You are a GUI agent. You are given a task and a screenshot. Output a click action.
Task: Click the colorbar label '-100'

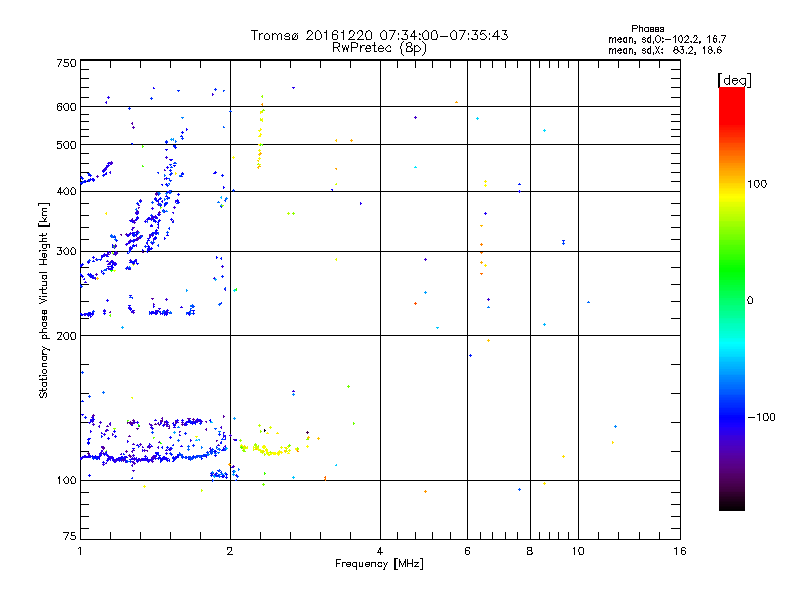coord(761,417)
